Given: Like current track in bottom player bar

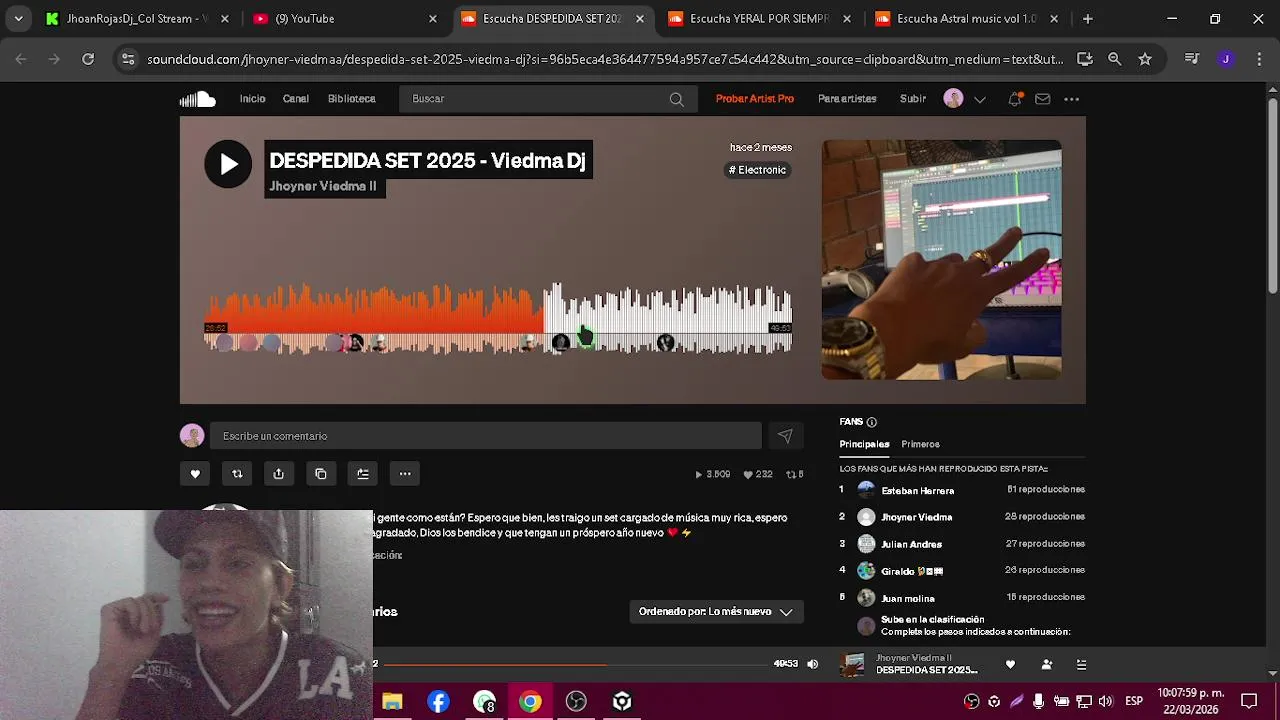Looking at the screenshot, I should [1010, 665].
